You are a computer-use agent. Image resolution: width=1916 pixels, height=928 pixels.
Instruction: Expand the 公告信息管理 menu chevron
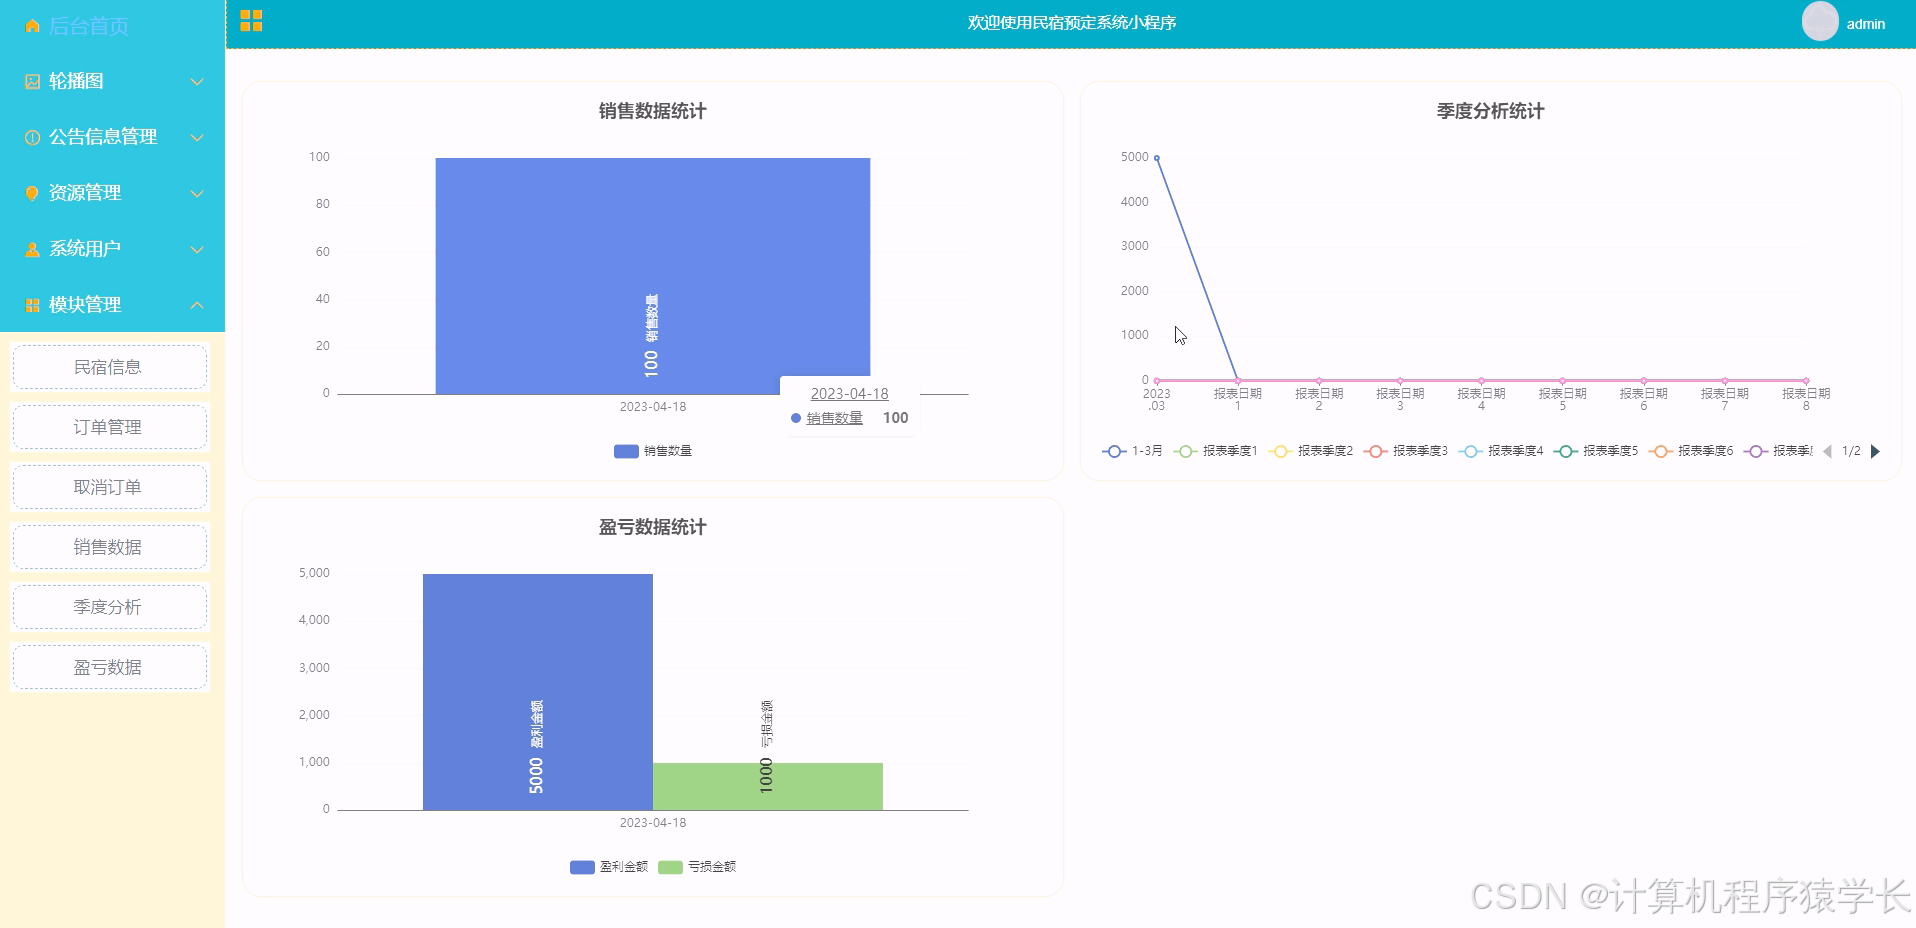197,137
